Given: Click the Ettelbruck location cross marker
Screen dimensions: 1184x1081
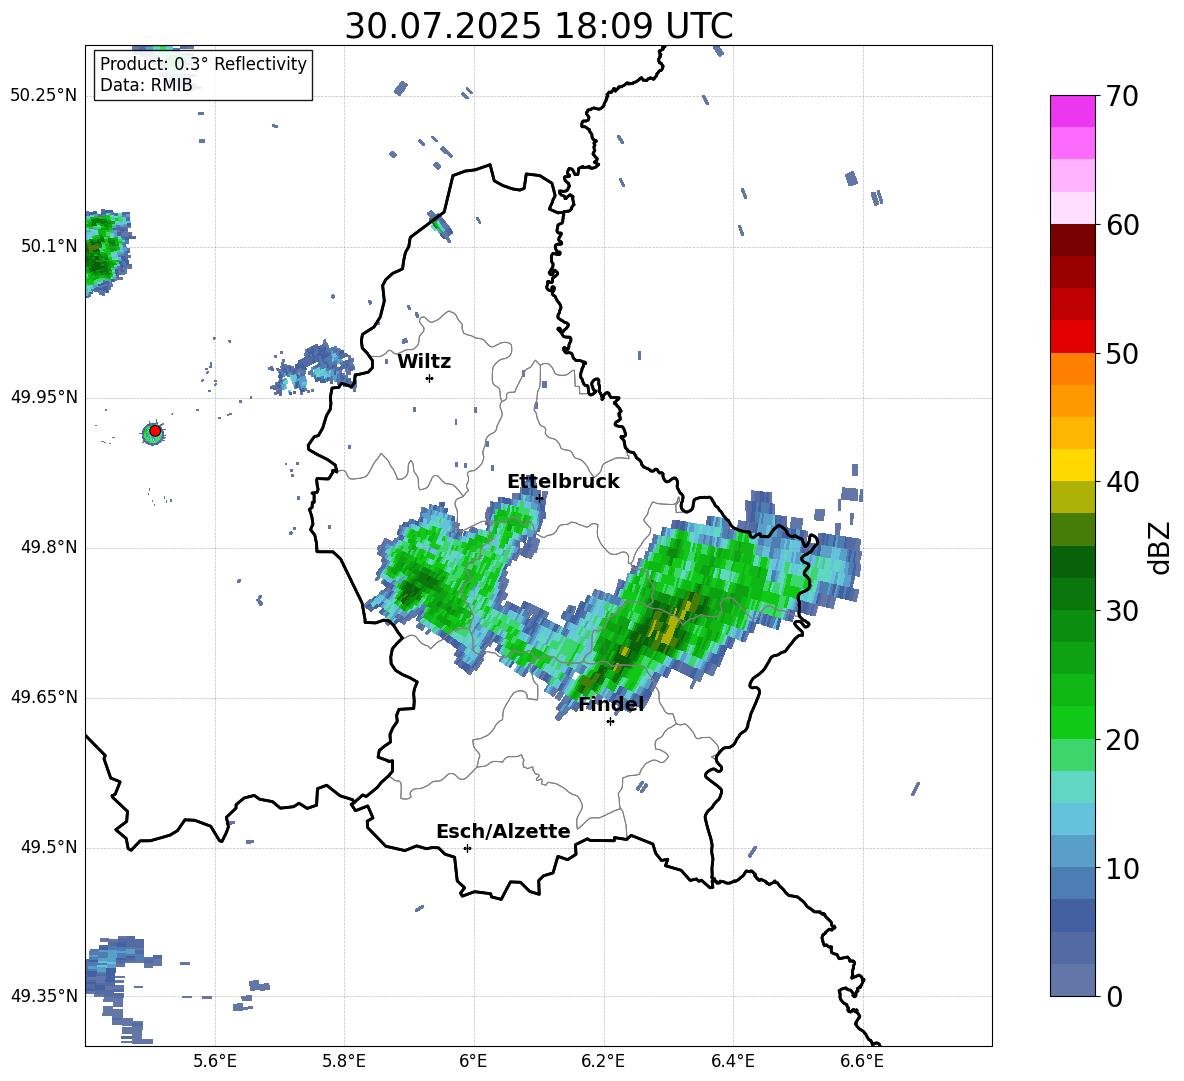Looking at the screenshot, I should [539, 498].
